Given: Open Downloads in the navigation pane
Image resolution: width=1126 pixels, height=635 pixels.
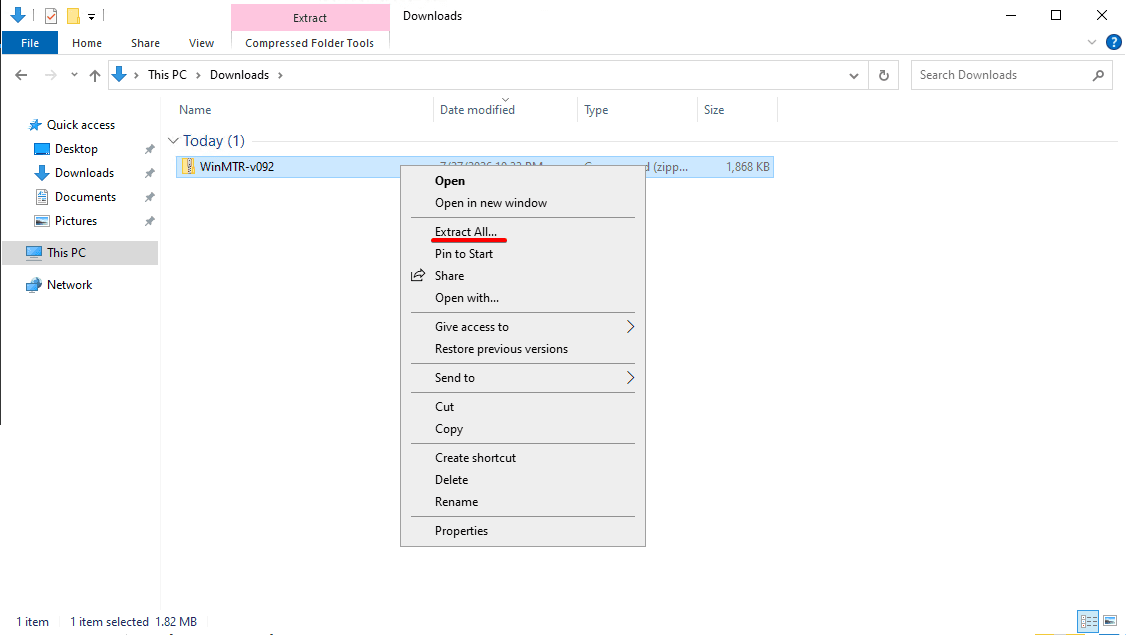Looking at the screenshot, I should tap(84, 173).
